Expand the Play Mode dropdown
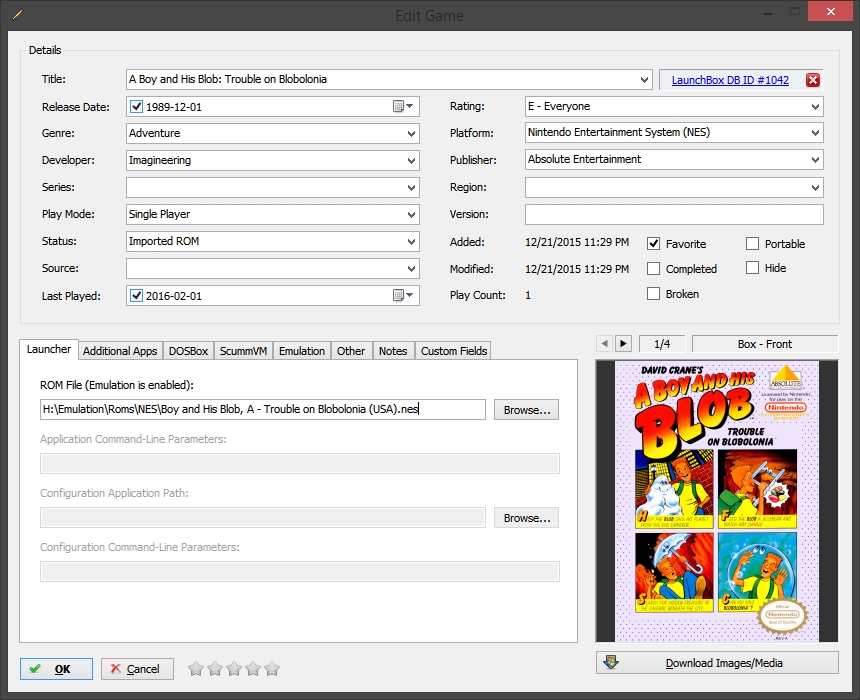This screenshot has height=700, width=860. [x=411, y=214]
